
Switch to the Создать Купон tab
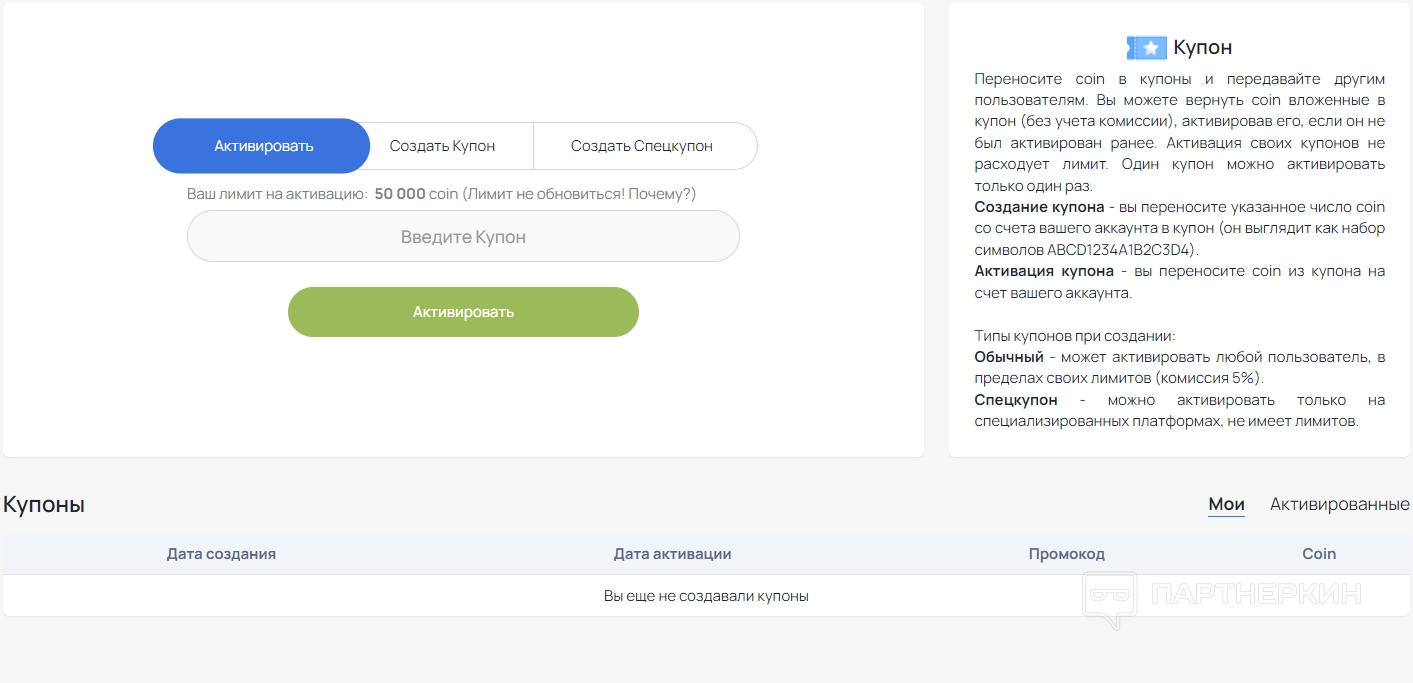442,146
